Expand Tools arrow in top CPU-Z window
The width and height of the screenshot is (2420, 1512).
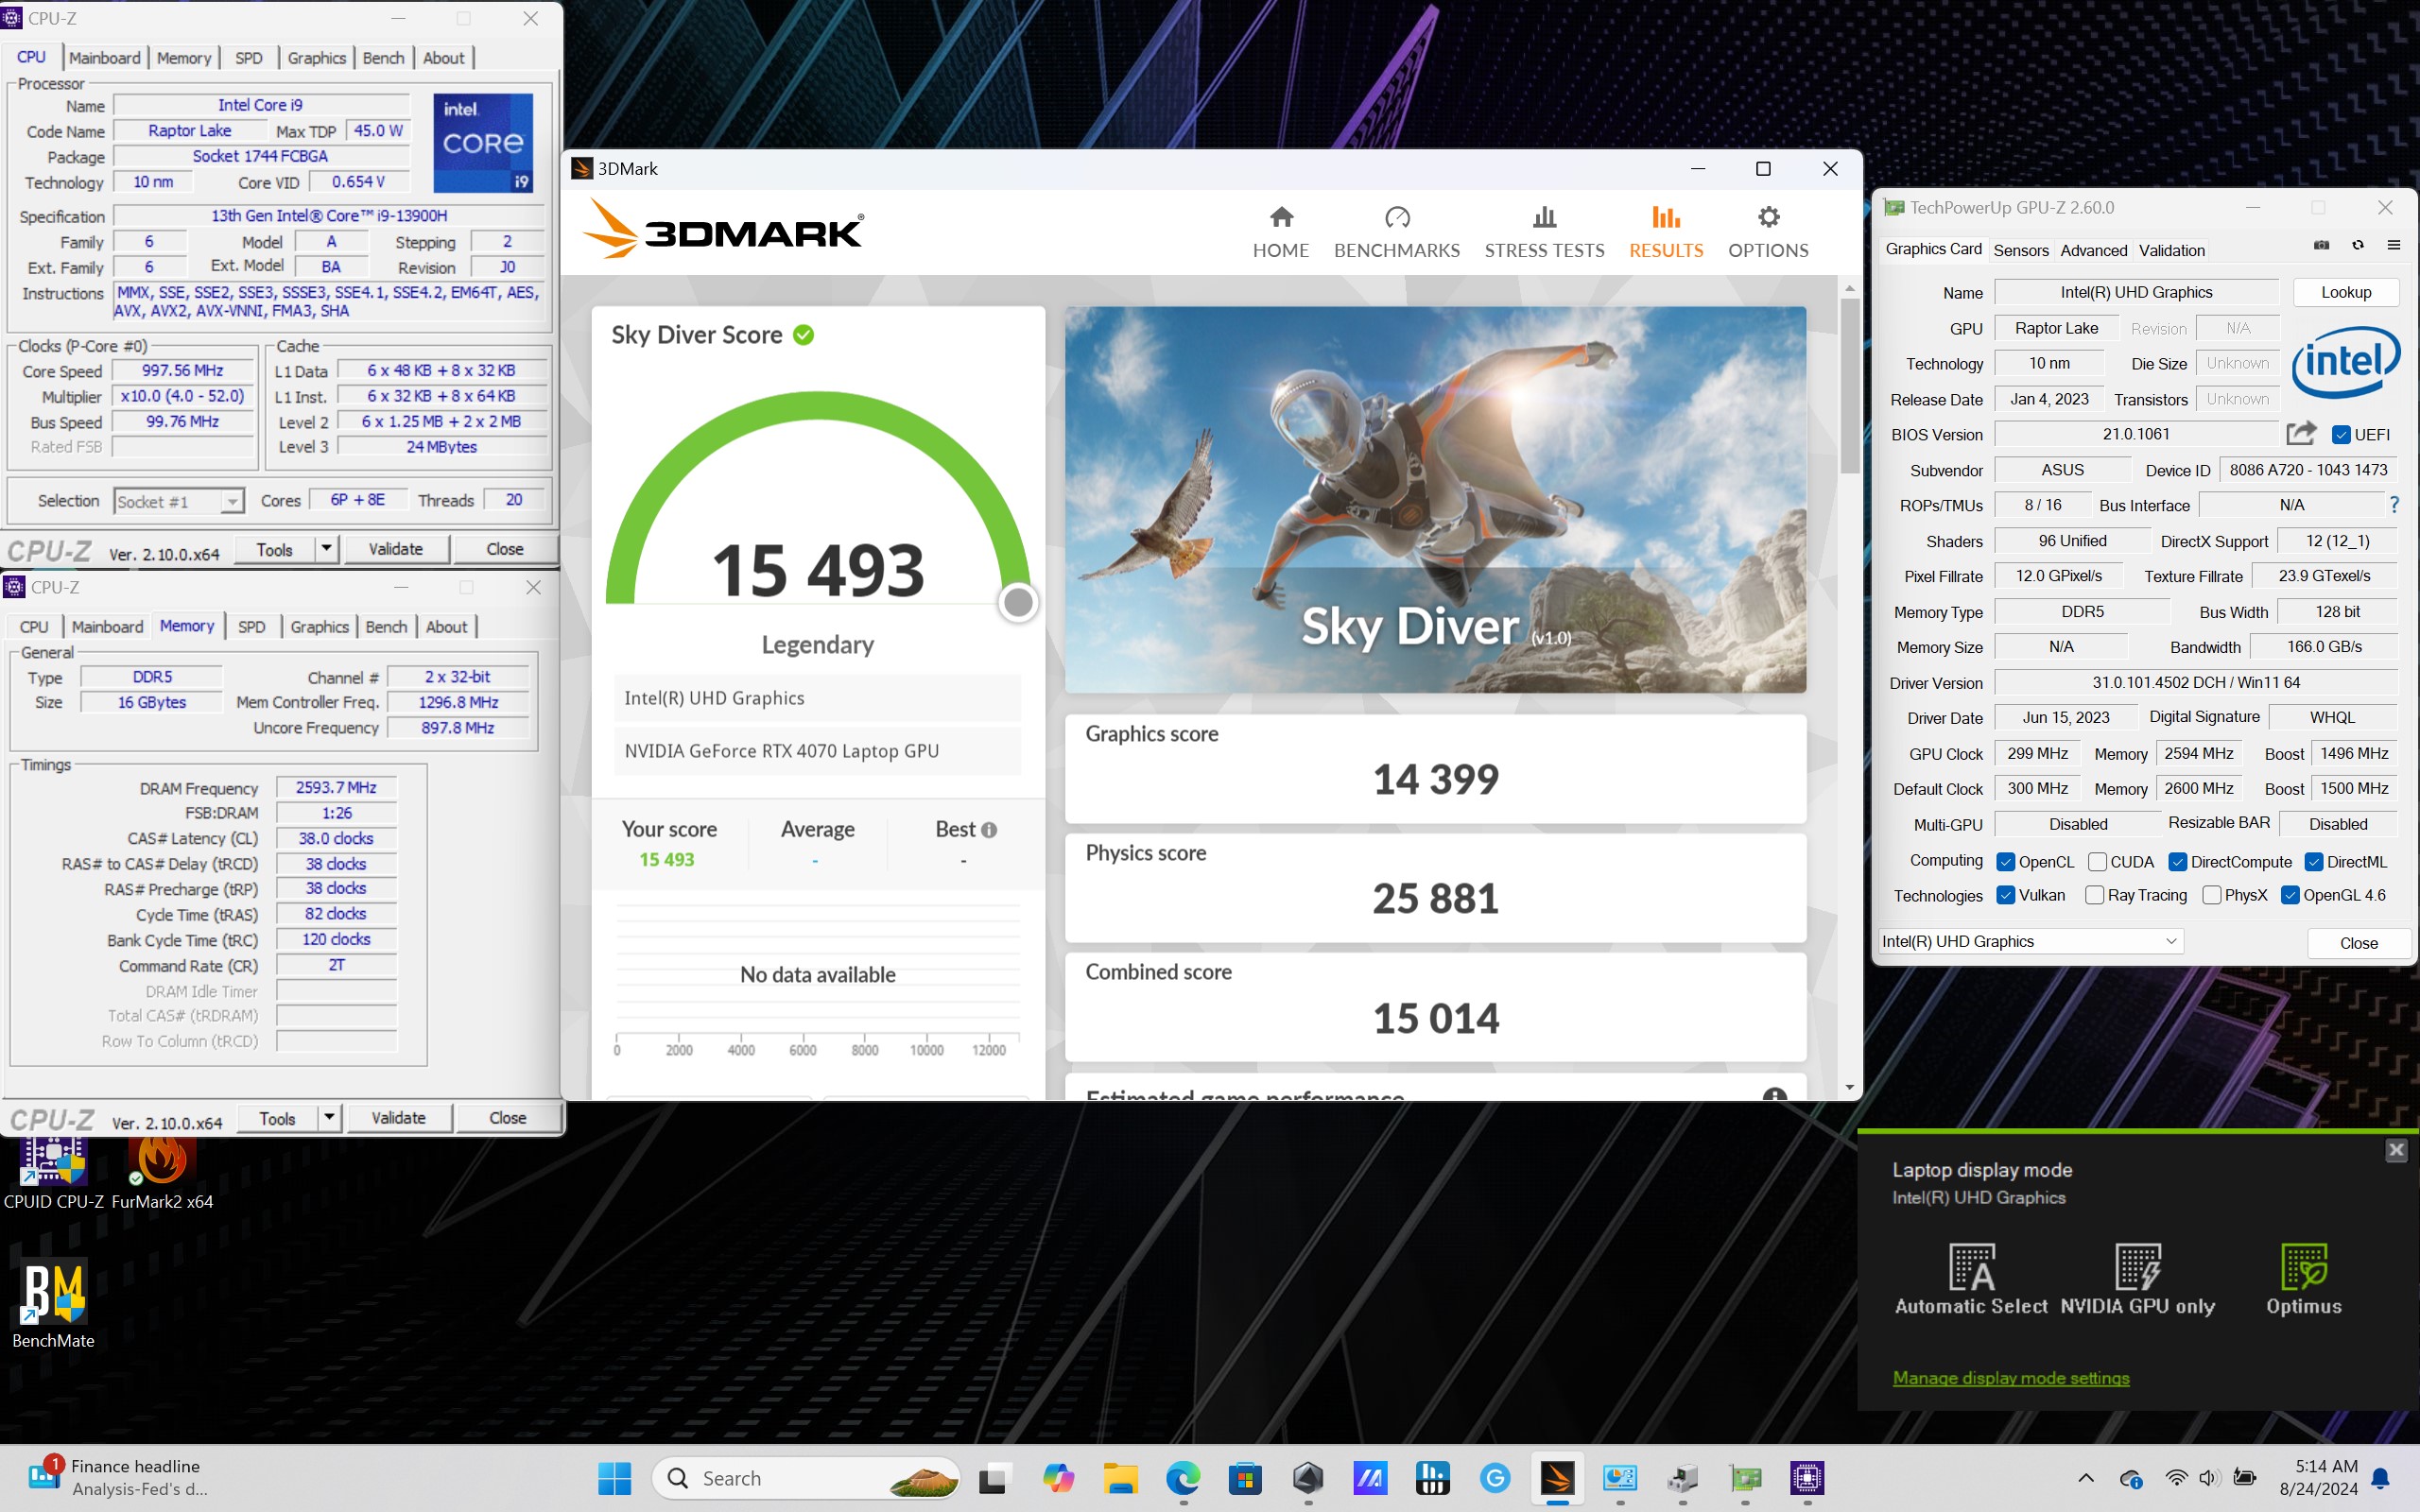326,549
